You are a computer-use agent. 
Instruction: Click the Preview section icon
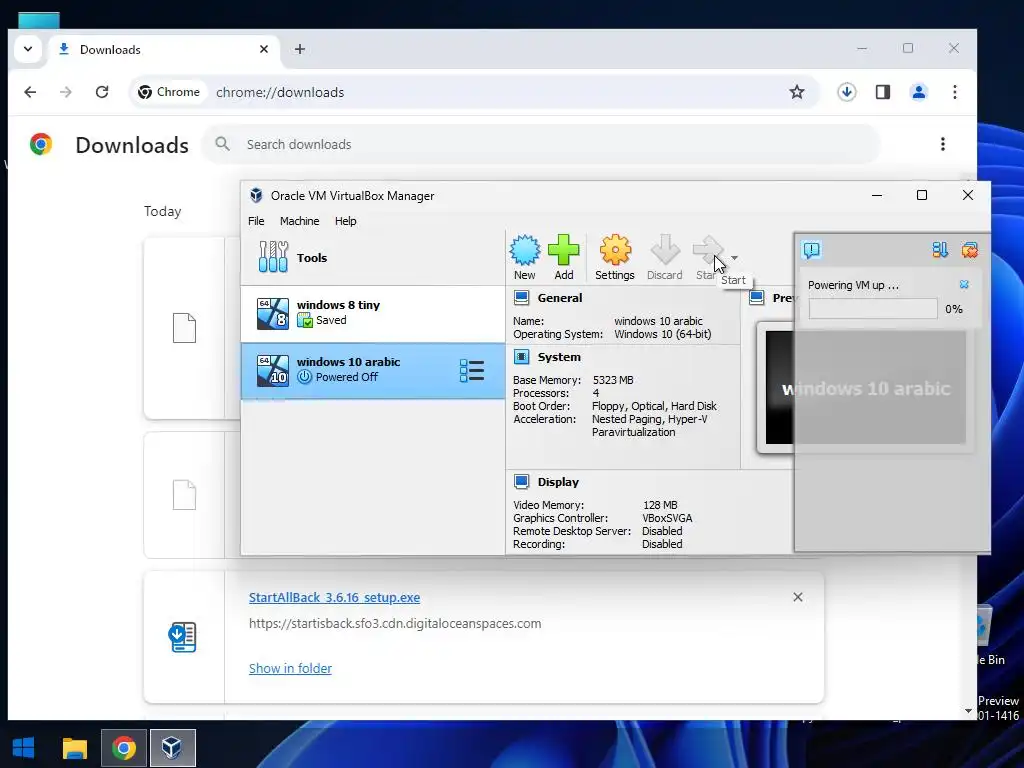click(x=757, y=298)
